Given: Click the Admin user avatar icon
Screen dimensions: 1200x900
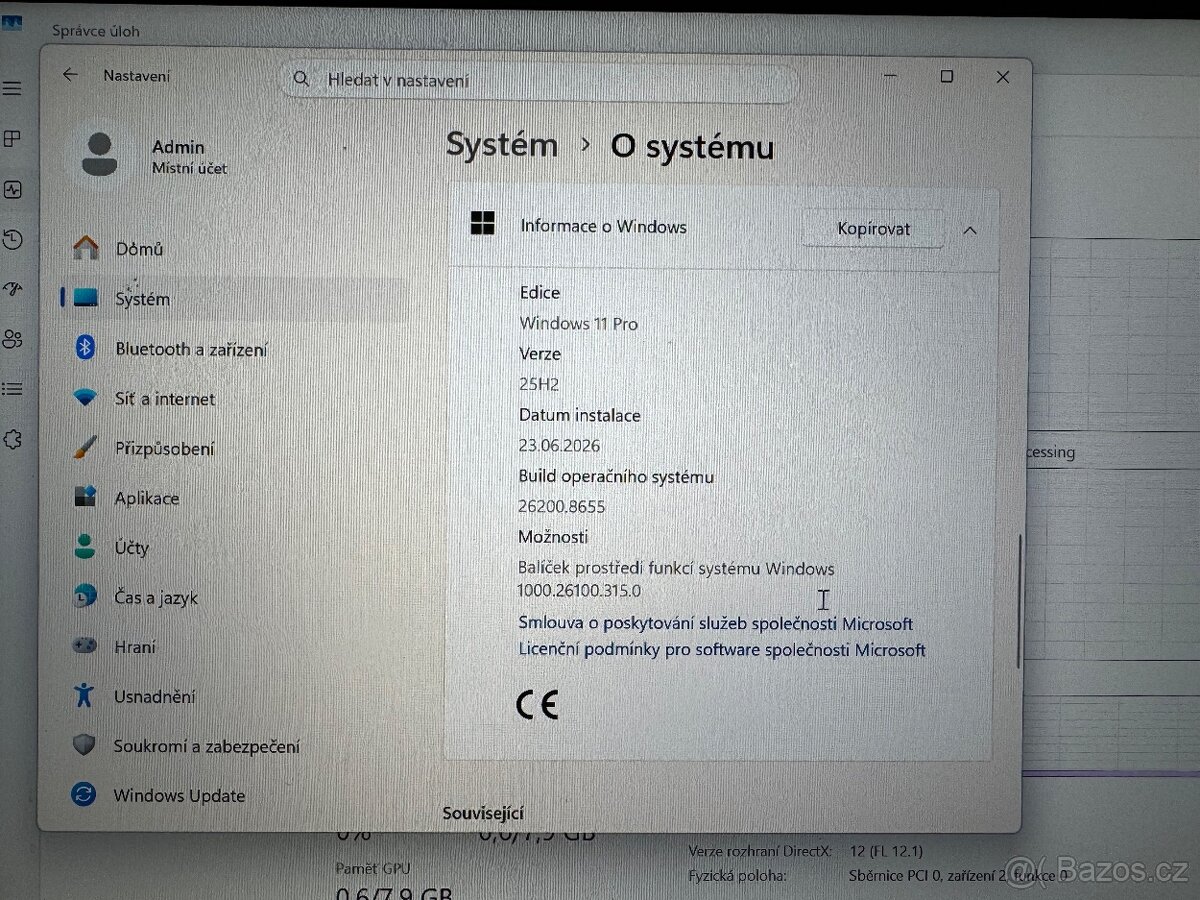Looking at the screenshot, I should point(98,155).
